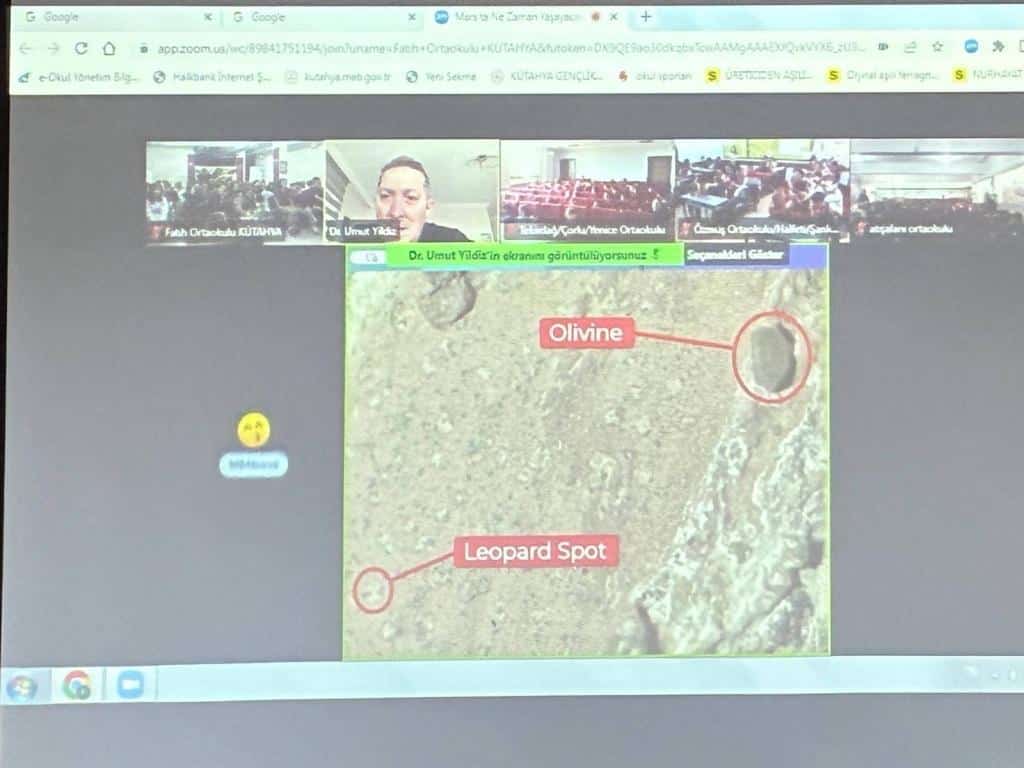Click the browser back arrow
The width and height of the screenshot is (1024, 768).
coord(25,48)
